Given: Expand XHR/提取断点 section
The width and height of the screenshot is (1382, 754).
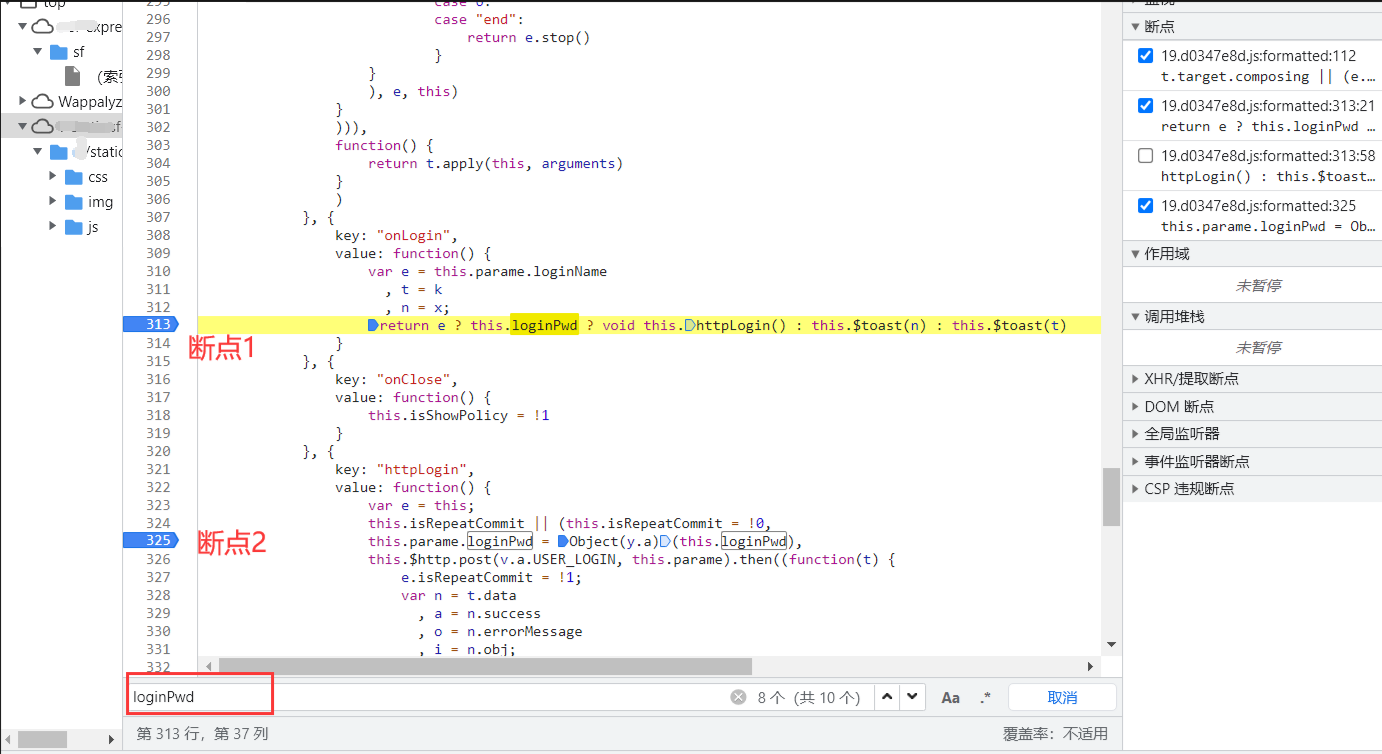Looking at the screenshot, I should [x=1135, y=379].
